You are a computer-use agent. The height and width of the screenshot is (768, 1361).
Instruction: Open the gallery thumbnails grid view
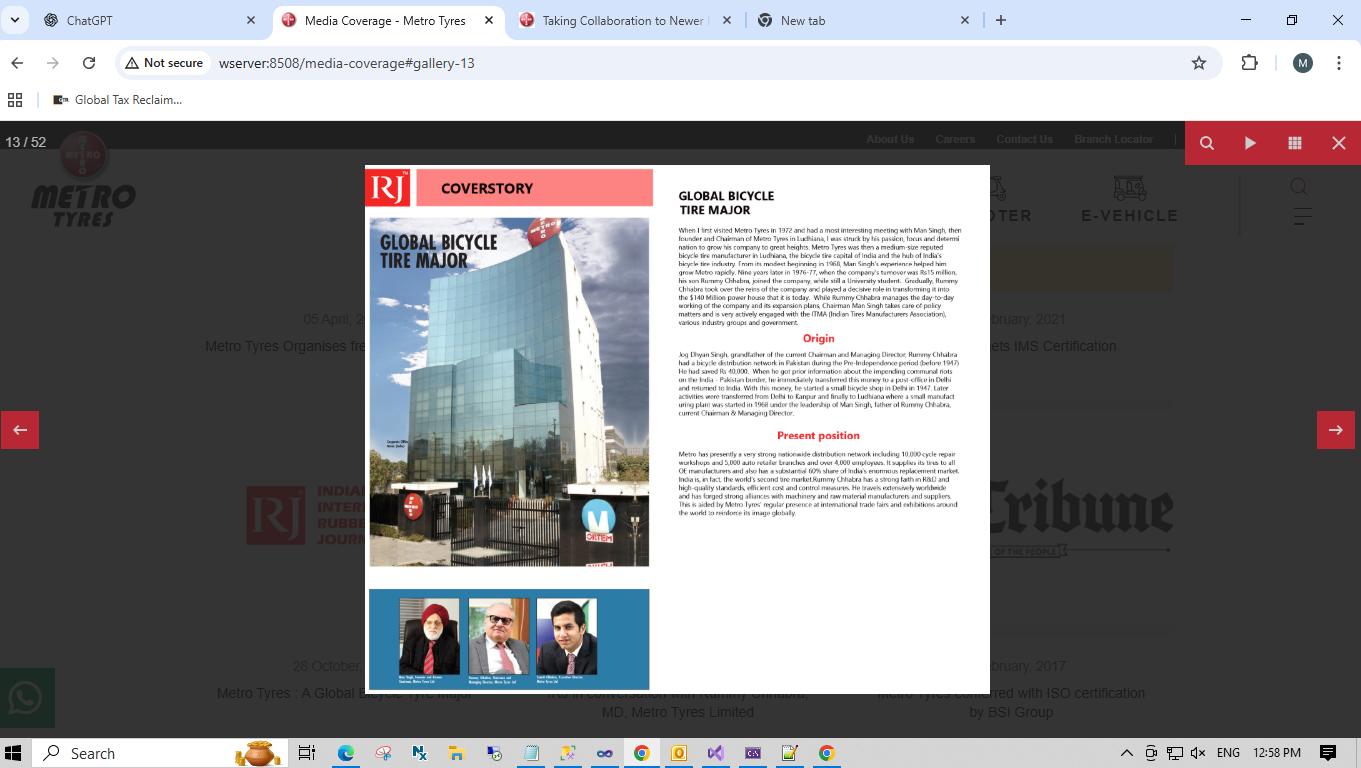(1295, 143)
